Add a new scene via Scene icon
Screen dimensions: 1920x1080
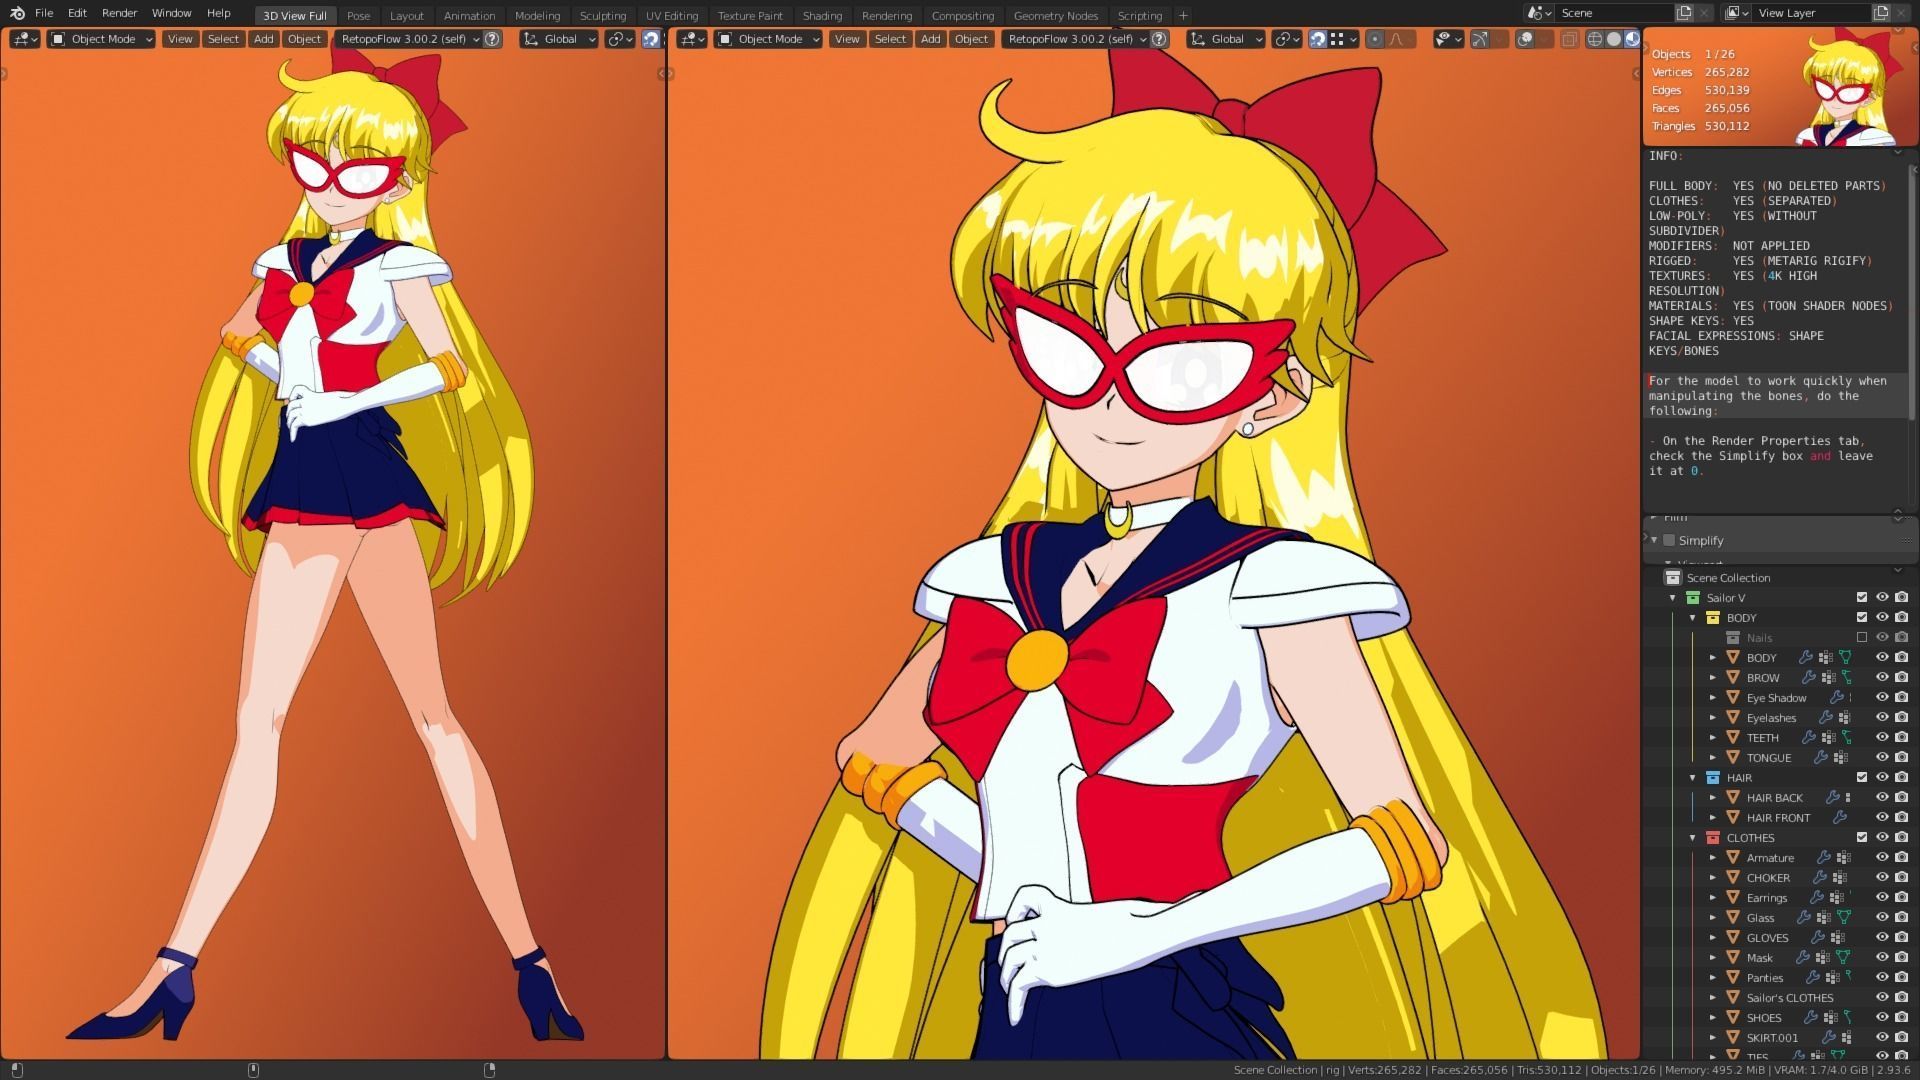[x=1684, y=13]
